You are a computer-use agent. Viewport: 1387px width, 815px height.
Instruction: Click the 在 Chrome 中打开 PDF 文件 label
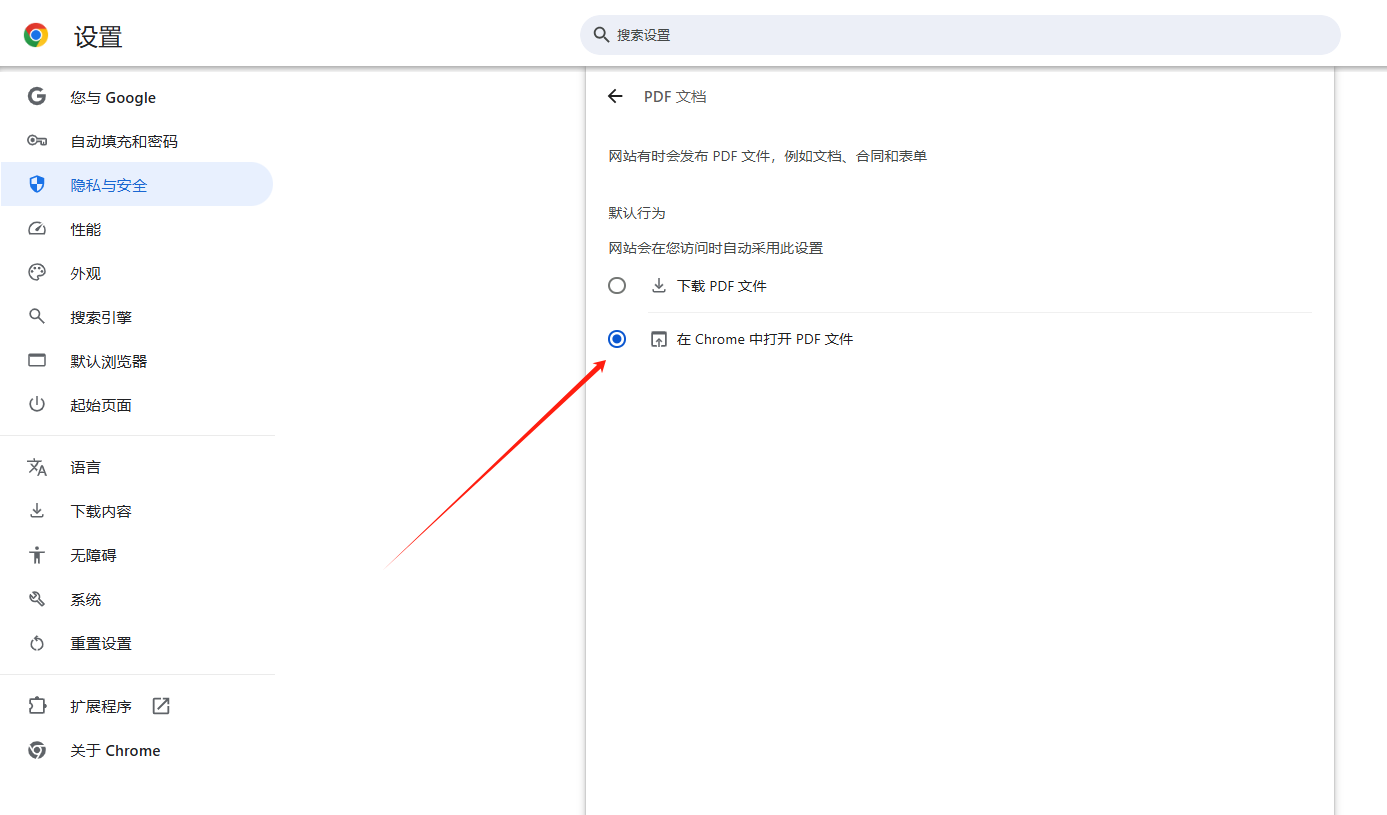[765, 339]
